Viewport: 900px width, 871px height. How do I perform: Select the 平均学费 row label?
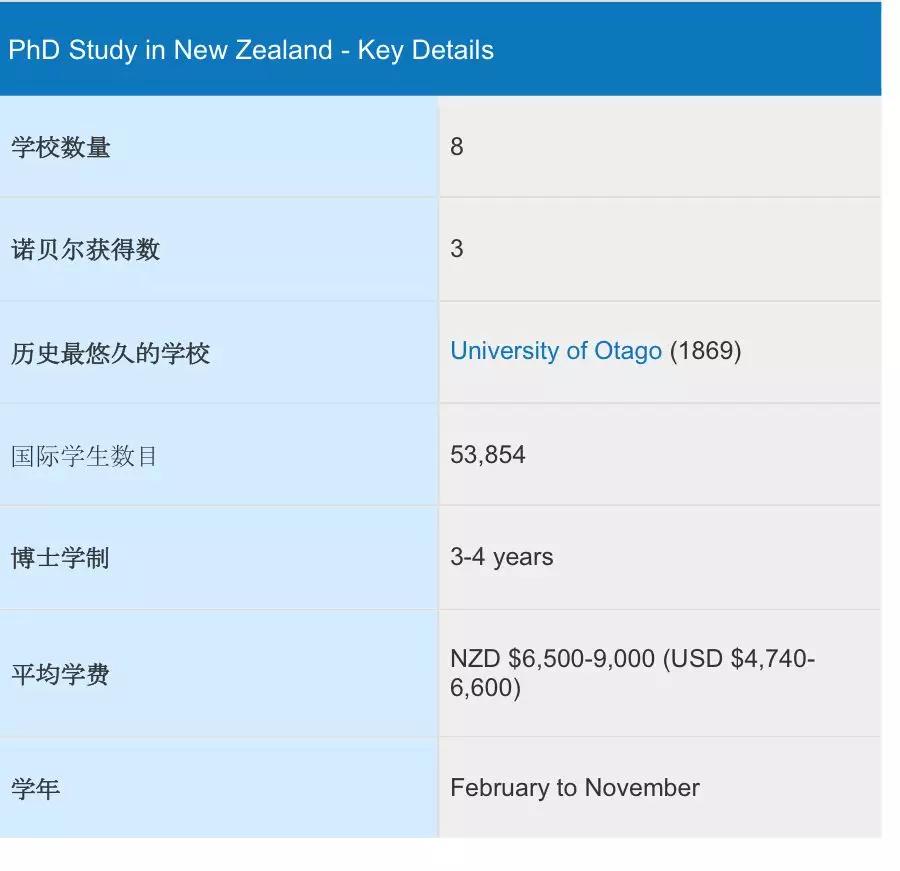(60, 673)
